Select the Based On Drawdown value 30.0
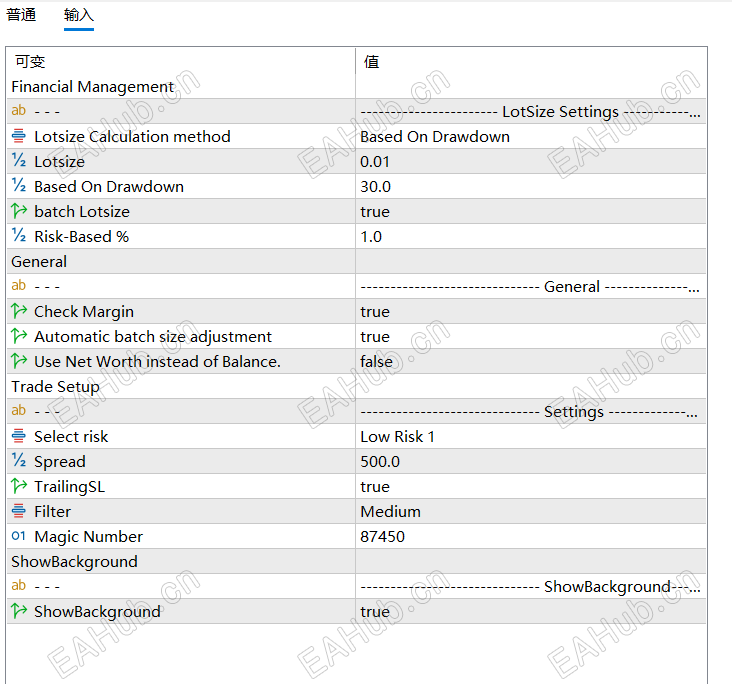This screenshot has width=732, height=684. click(x=531, y=186)
